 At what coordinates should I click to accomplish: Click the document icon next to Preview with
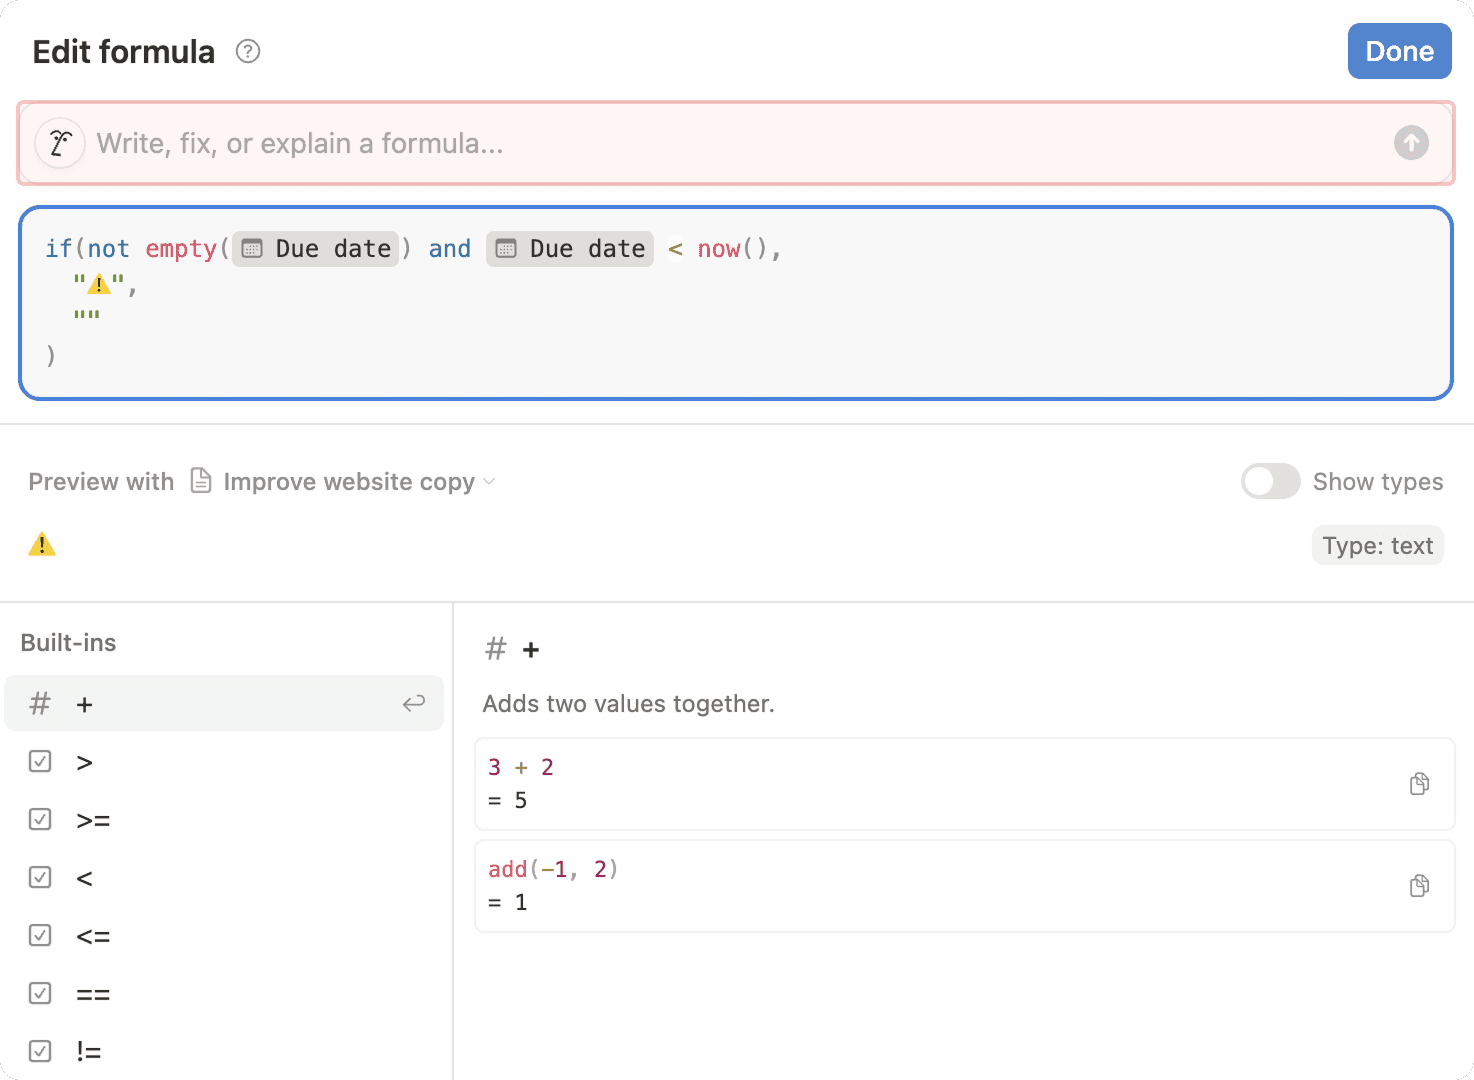(200, 481)
